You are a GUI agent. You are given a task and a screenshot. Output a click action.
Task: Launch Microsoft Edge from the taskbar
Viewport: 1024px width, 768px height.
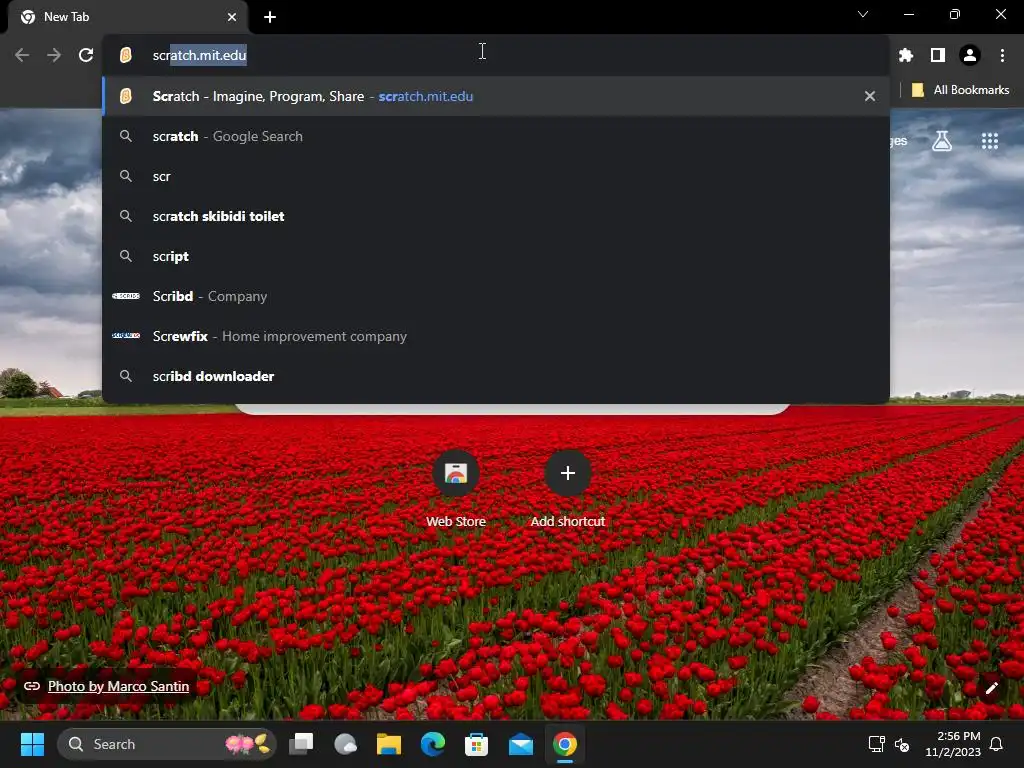[x=432, y=744]
